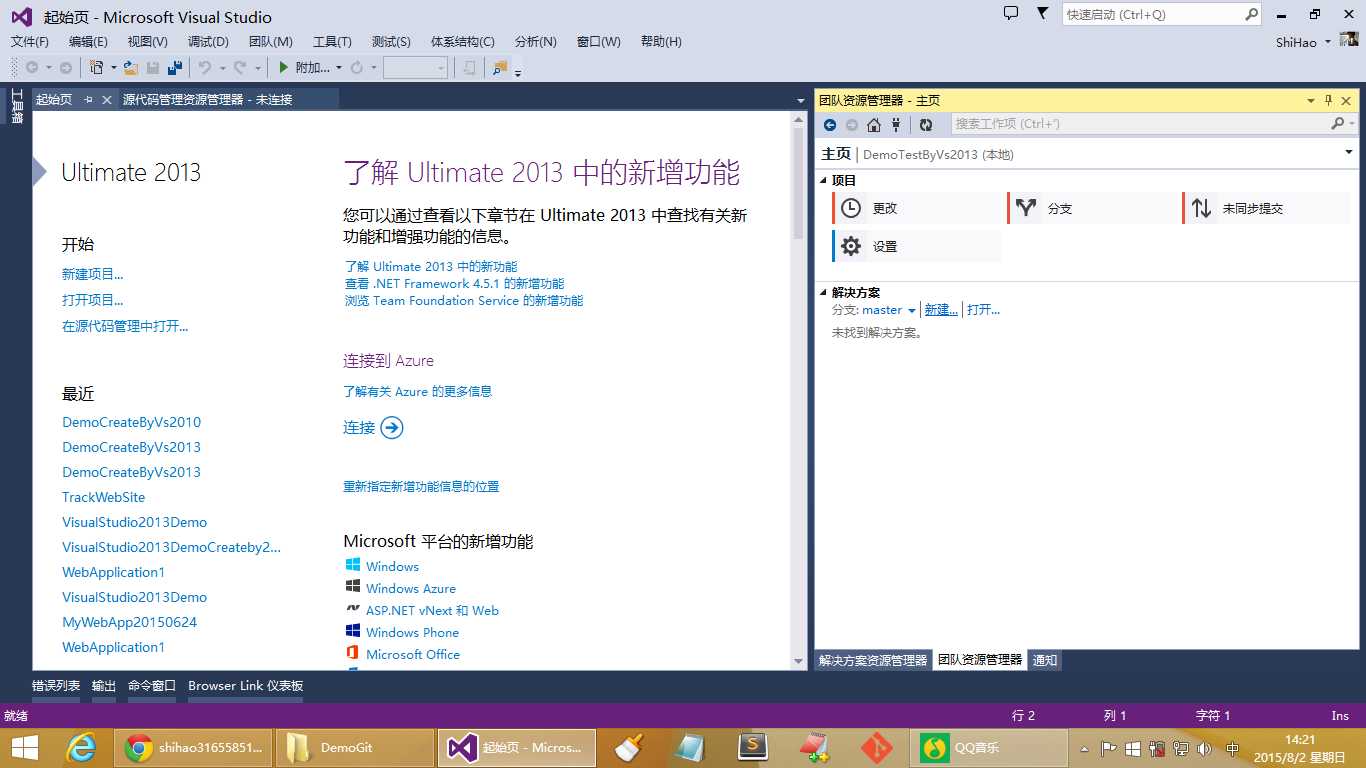The height and width of the screenshot is (768, 1366).
Task: Collapse the 解决方案 section
Action: click(824, 293)
